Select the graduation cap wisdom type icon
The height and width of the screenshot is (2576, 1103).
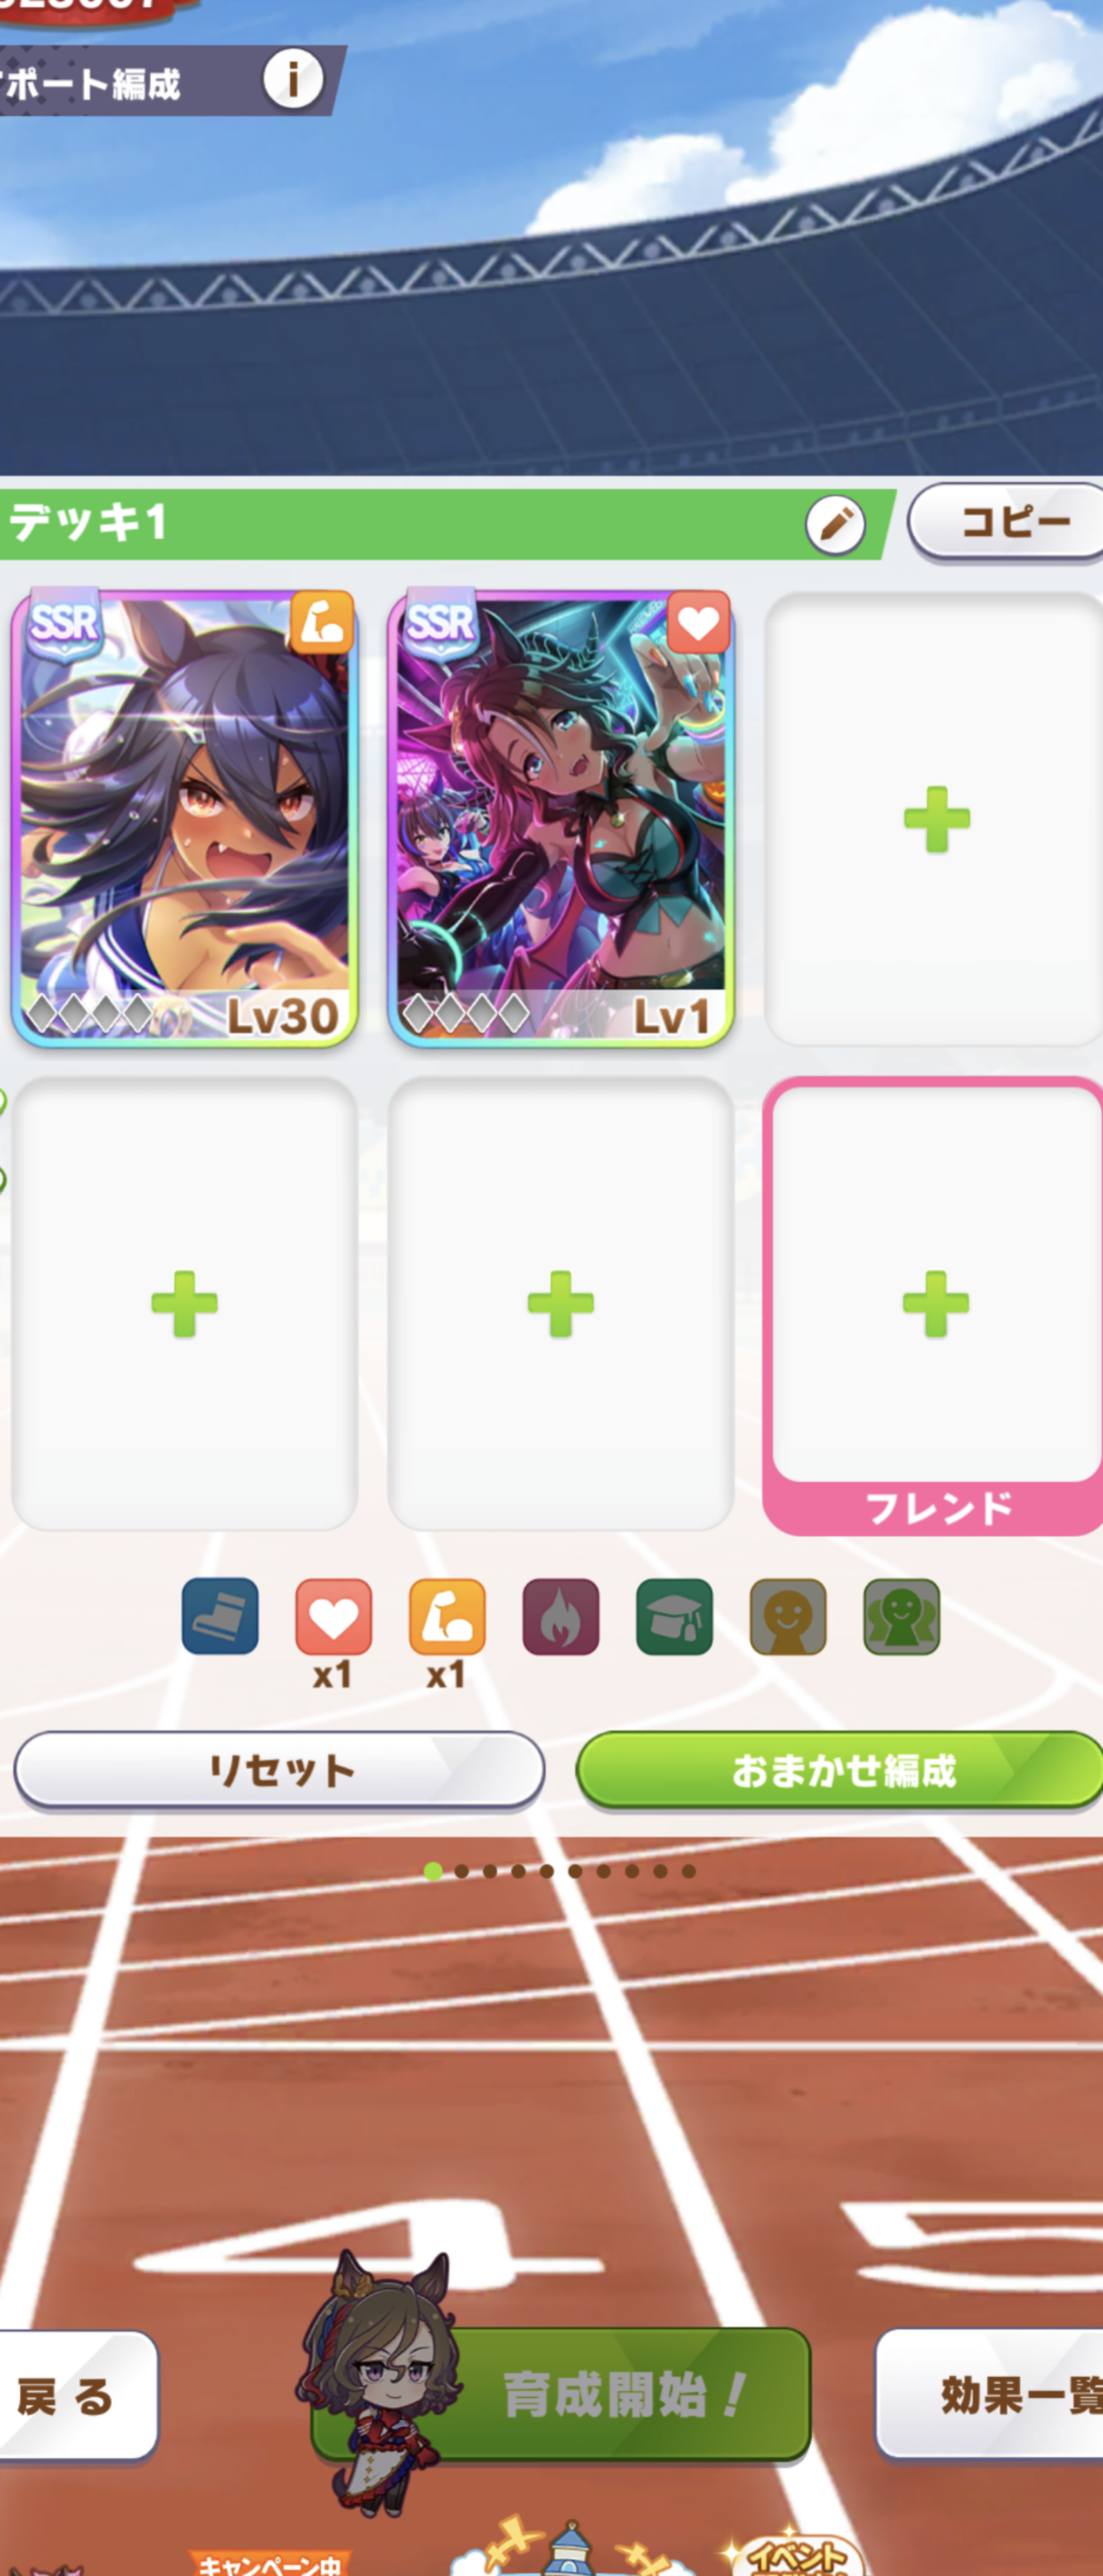674,1616
